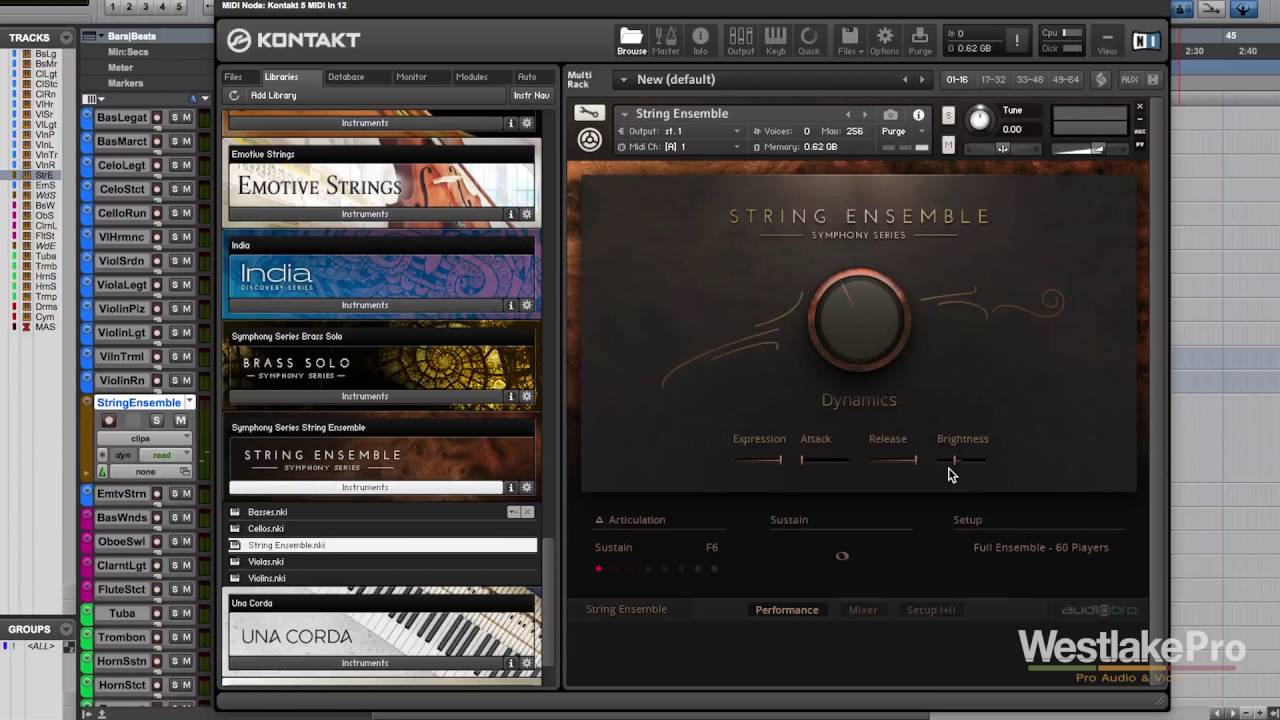Open the multi preset dropdown 'New (default)'

pos(623,79)
